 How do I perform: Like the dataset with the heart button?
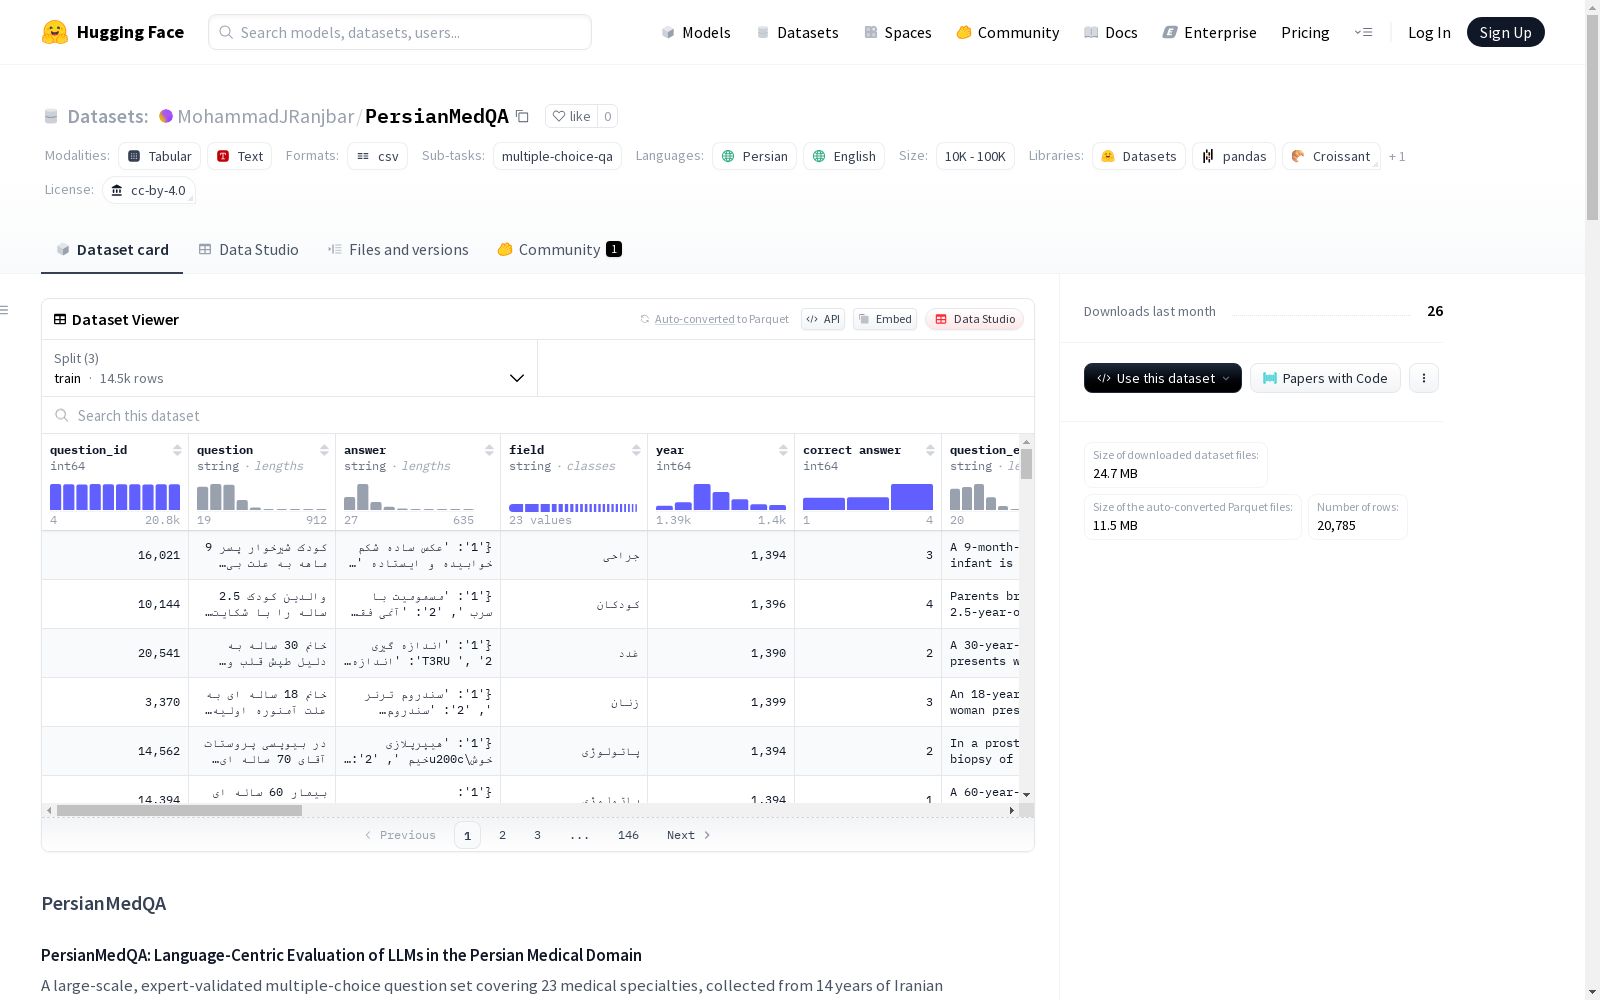pos(571,116)
